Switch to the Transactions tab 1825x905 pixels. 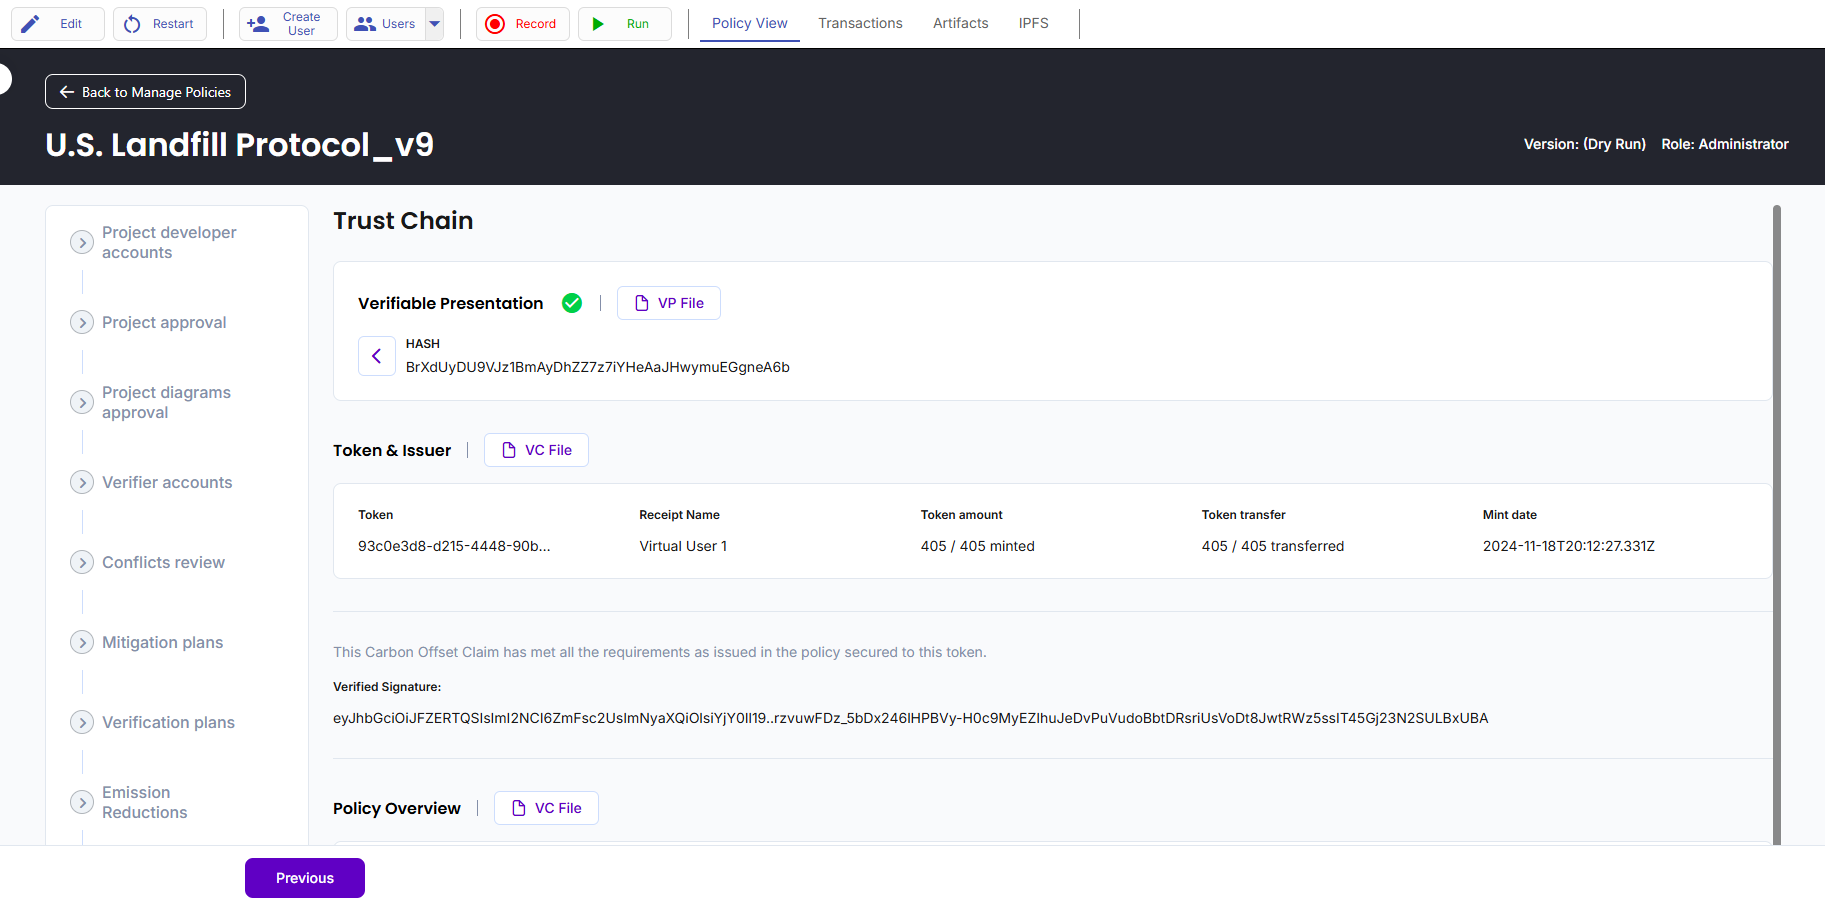[x=860, y=23]
